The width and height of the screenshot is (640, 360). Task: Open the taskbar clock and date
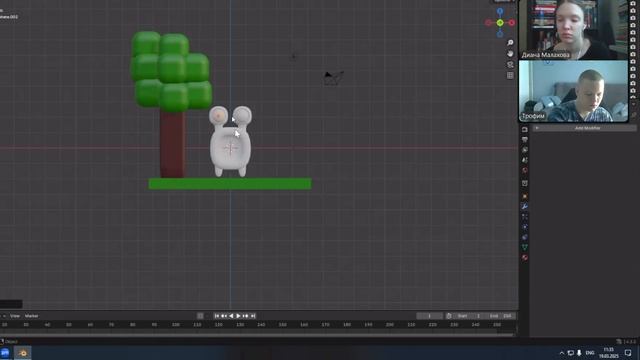click(609, 353)
